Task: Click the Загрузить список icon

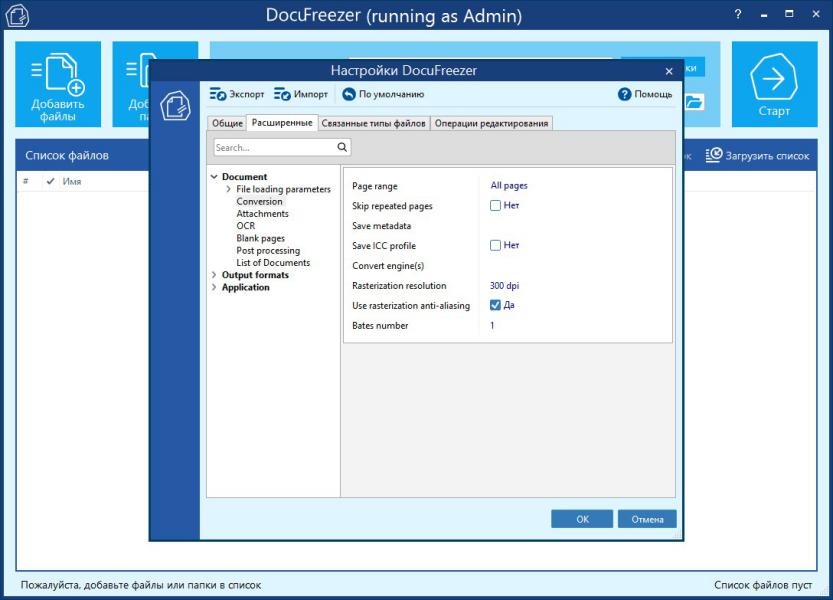Action: pyautogui.click(x=714, y=155)
